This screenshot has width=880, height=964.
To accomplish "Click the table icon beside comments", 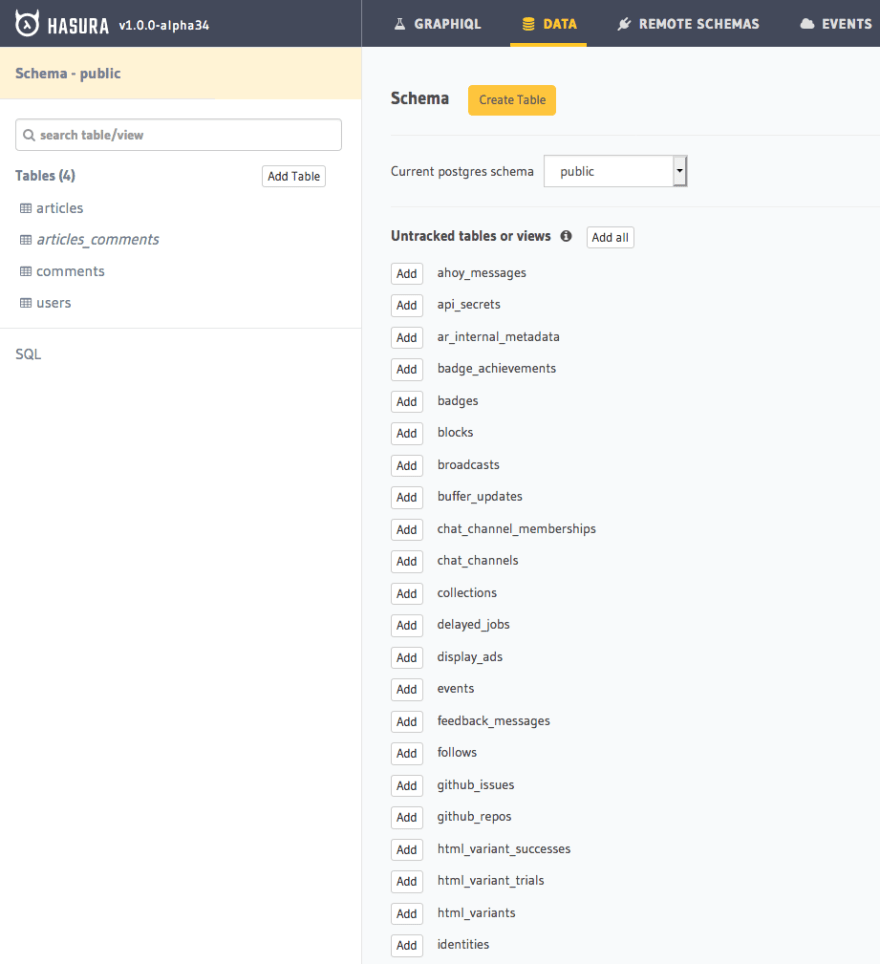I will coord(26,271).
